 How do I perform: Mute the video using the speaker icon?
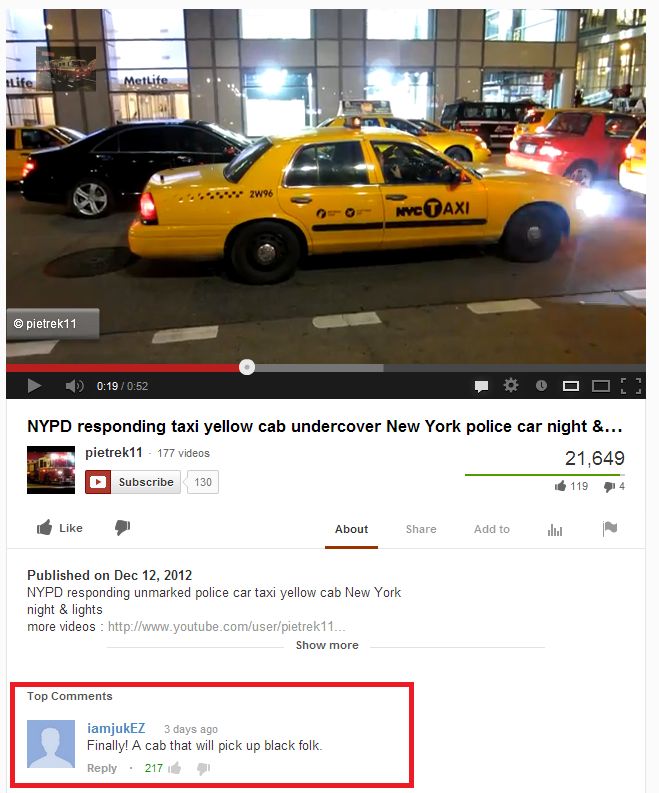coord(74,386)
